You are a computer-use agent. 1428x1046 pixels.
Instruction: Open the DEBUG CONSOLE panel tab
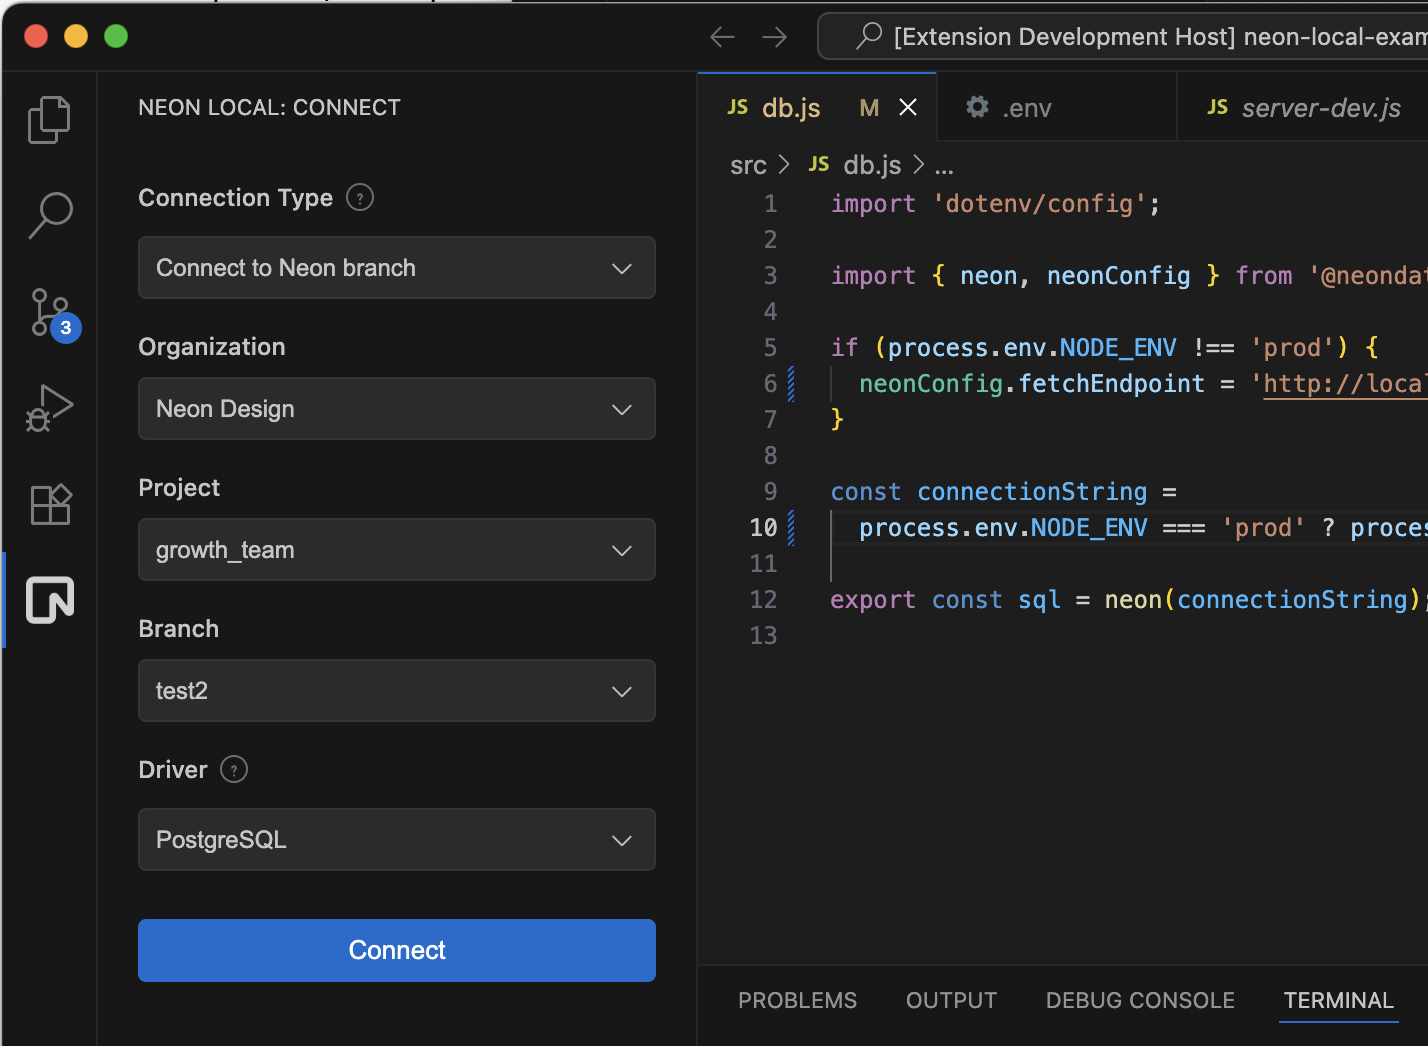(1140, 1001)
